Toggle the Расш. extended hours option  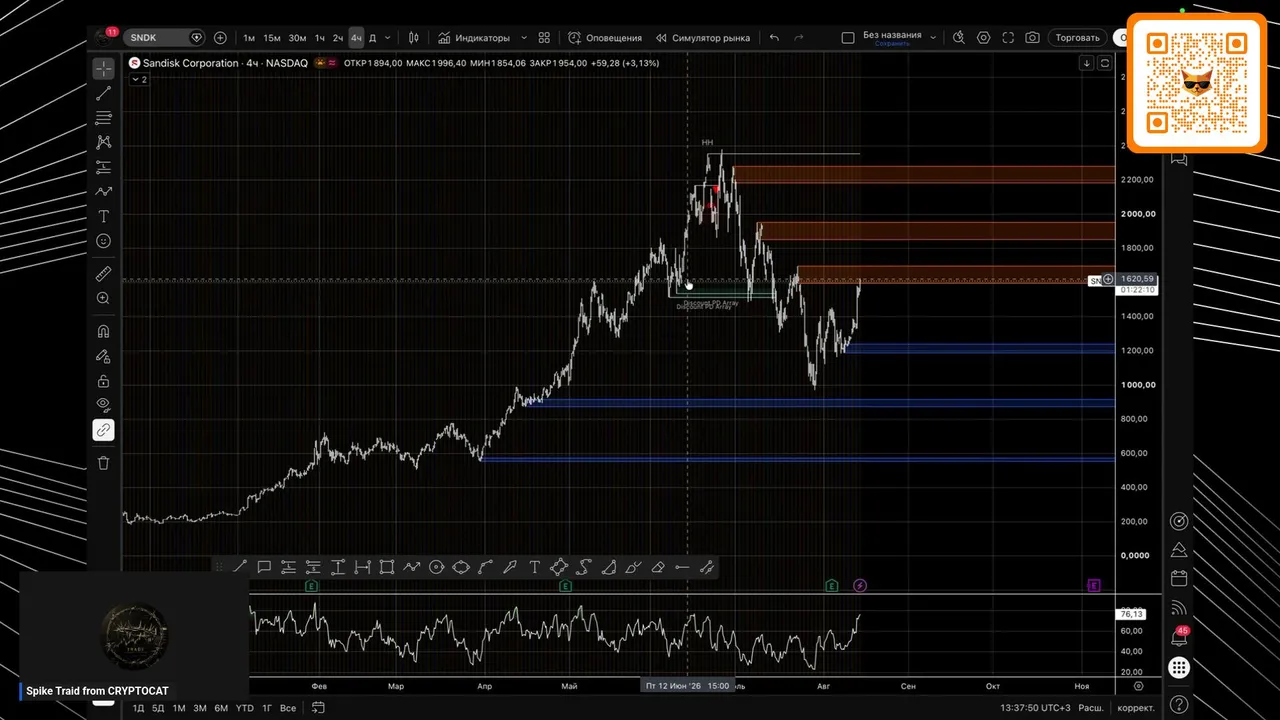tap(1090, 708)
